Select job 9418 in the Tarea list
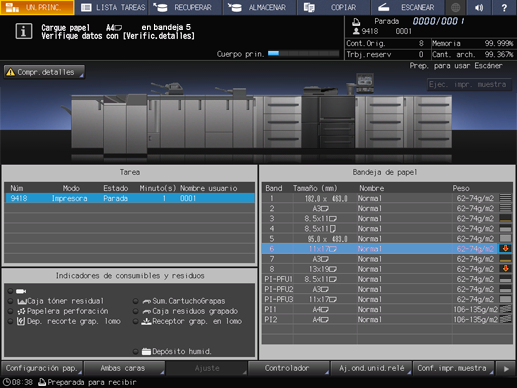The height and width of the screenshot is (388, 517). click(130, 198)
